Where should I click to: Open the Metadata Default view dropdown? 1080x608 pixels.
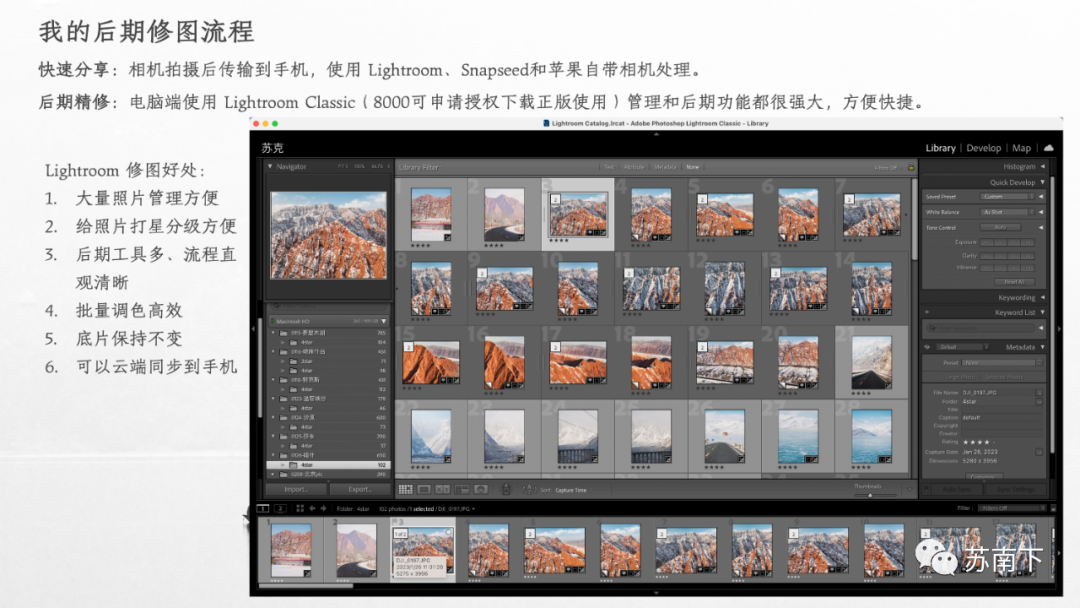[x=963, y=347]
